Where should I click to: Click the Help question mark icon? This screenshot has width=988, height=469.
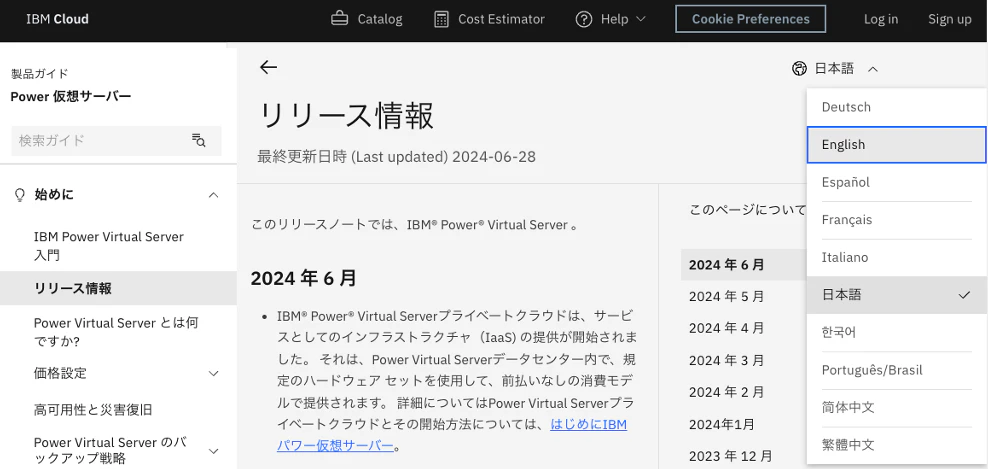point(584,19)
